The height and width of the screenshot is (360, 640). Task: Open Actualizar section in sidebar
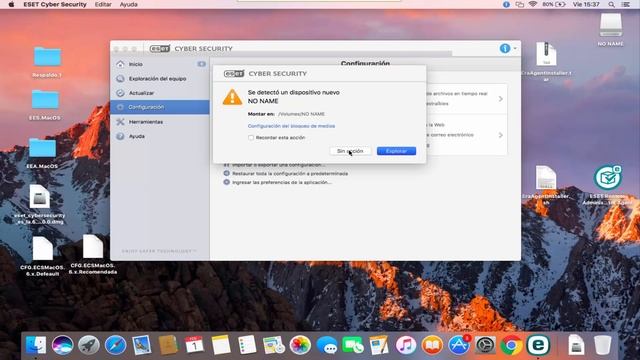160,93
